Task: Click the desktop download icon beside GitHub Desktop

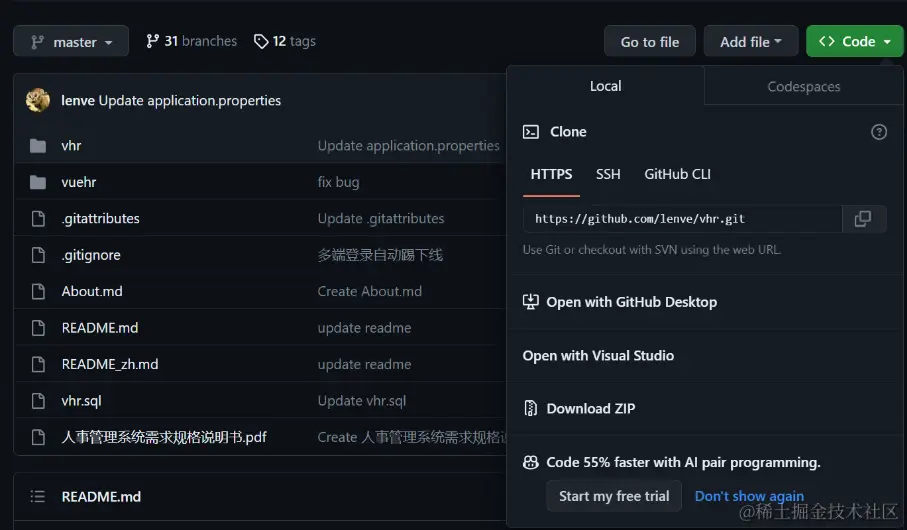Action: coord(530,301)
